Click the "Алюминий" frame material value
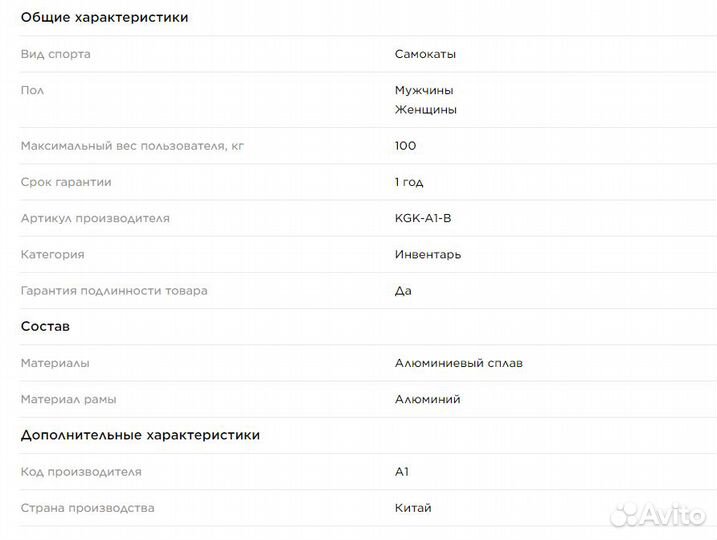Image resolution: width=717 pixels, height=540 pixels. click(427, 399)
